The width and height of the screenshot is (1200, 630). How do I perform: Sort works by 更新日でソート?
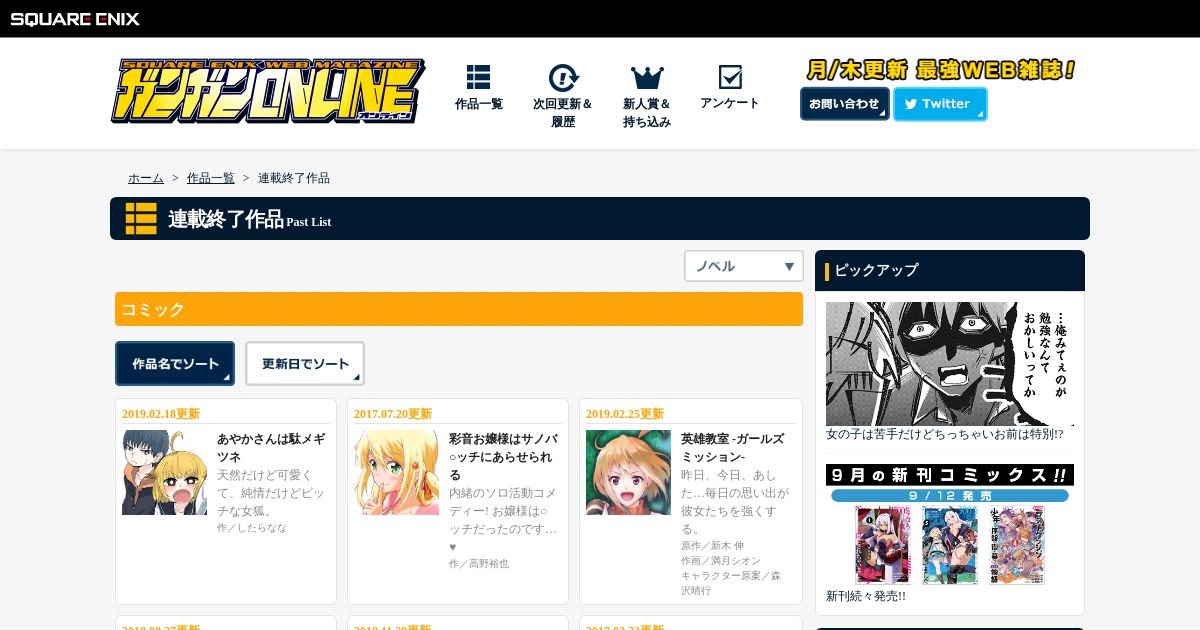coord(305,364)
